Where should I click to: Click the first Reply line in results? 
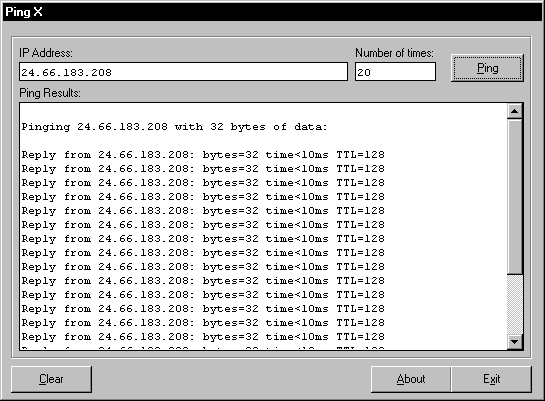[x=203, y=155]
